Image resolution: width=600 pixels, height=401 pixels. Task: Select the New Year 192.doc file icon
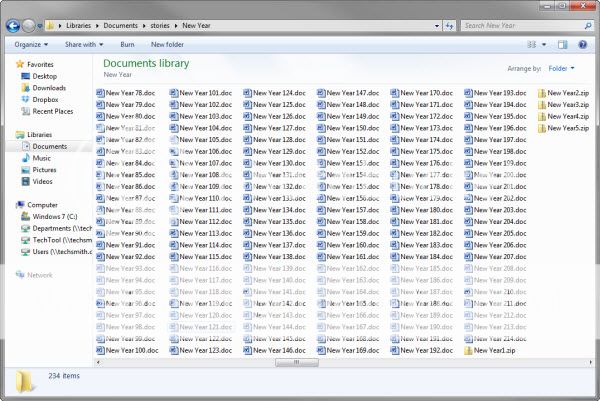[395, 350]
